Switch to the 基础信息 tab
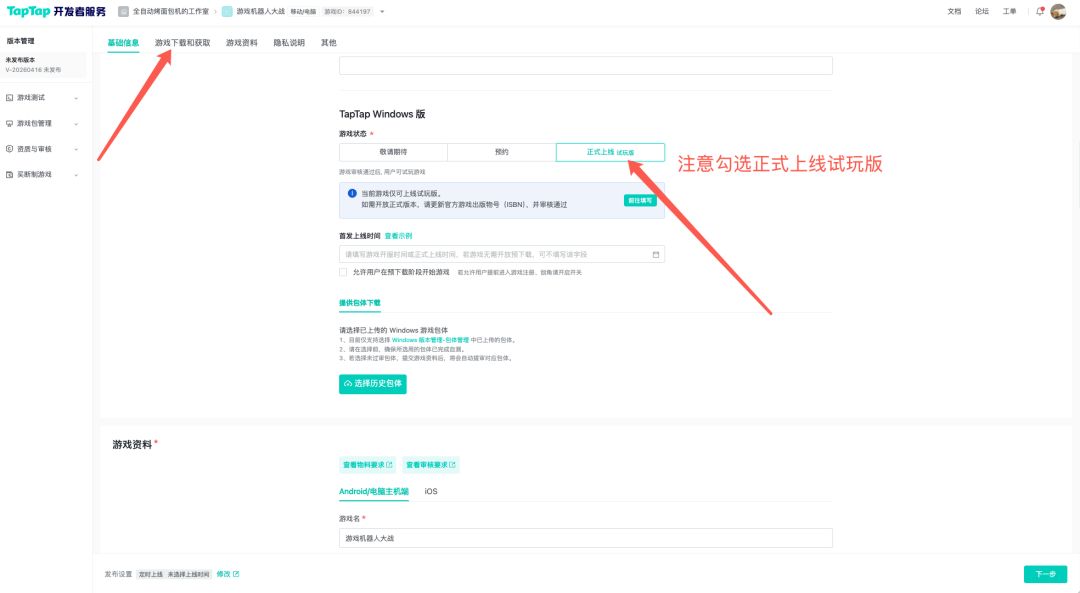Image resolution: width=1080 pixels, height=593 pixels. coord(123,43)
